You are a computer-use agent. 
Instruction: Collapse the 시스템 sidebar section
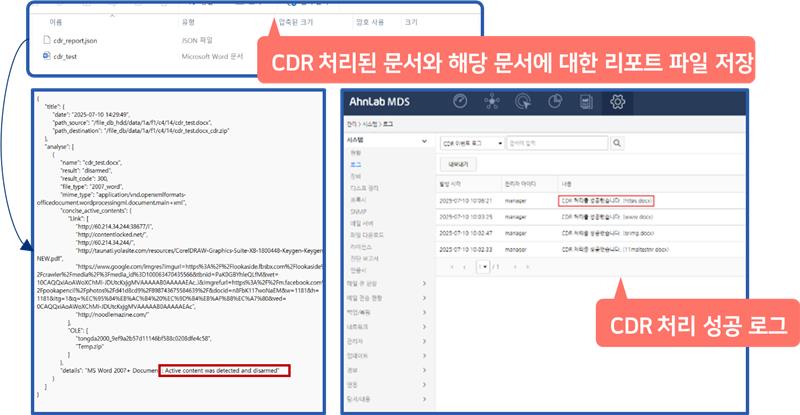425,141
